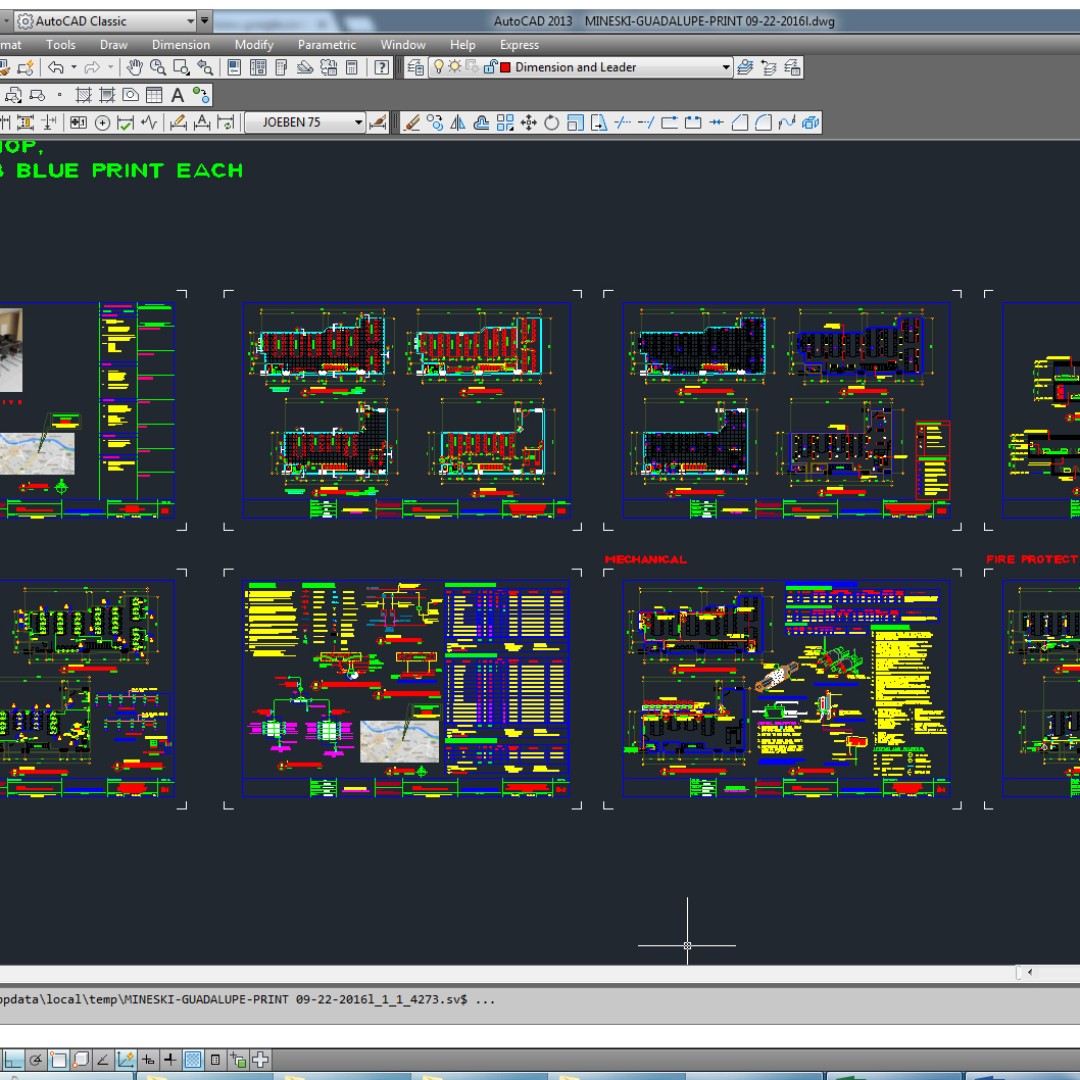Toggle Snap mode on the status bar
The width and height of the screenshot is (1080, 1080).
(35, 1060)
